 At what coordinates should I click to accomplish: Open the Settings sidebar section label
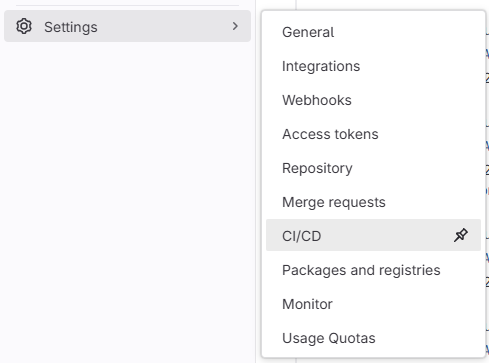71,27
